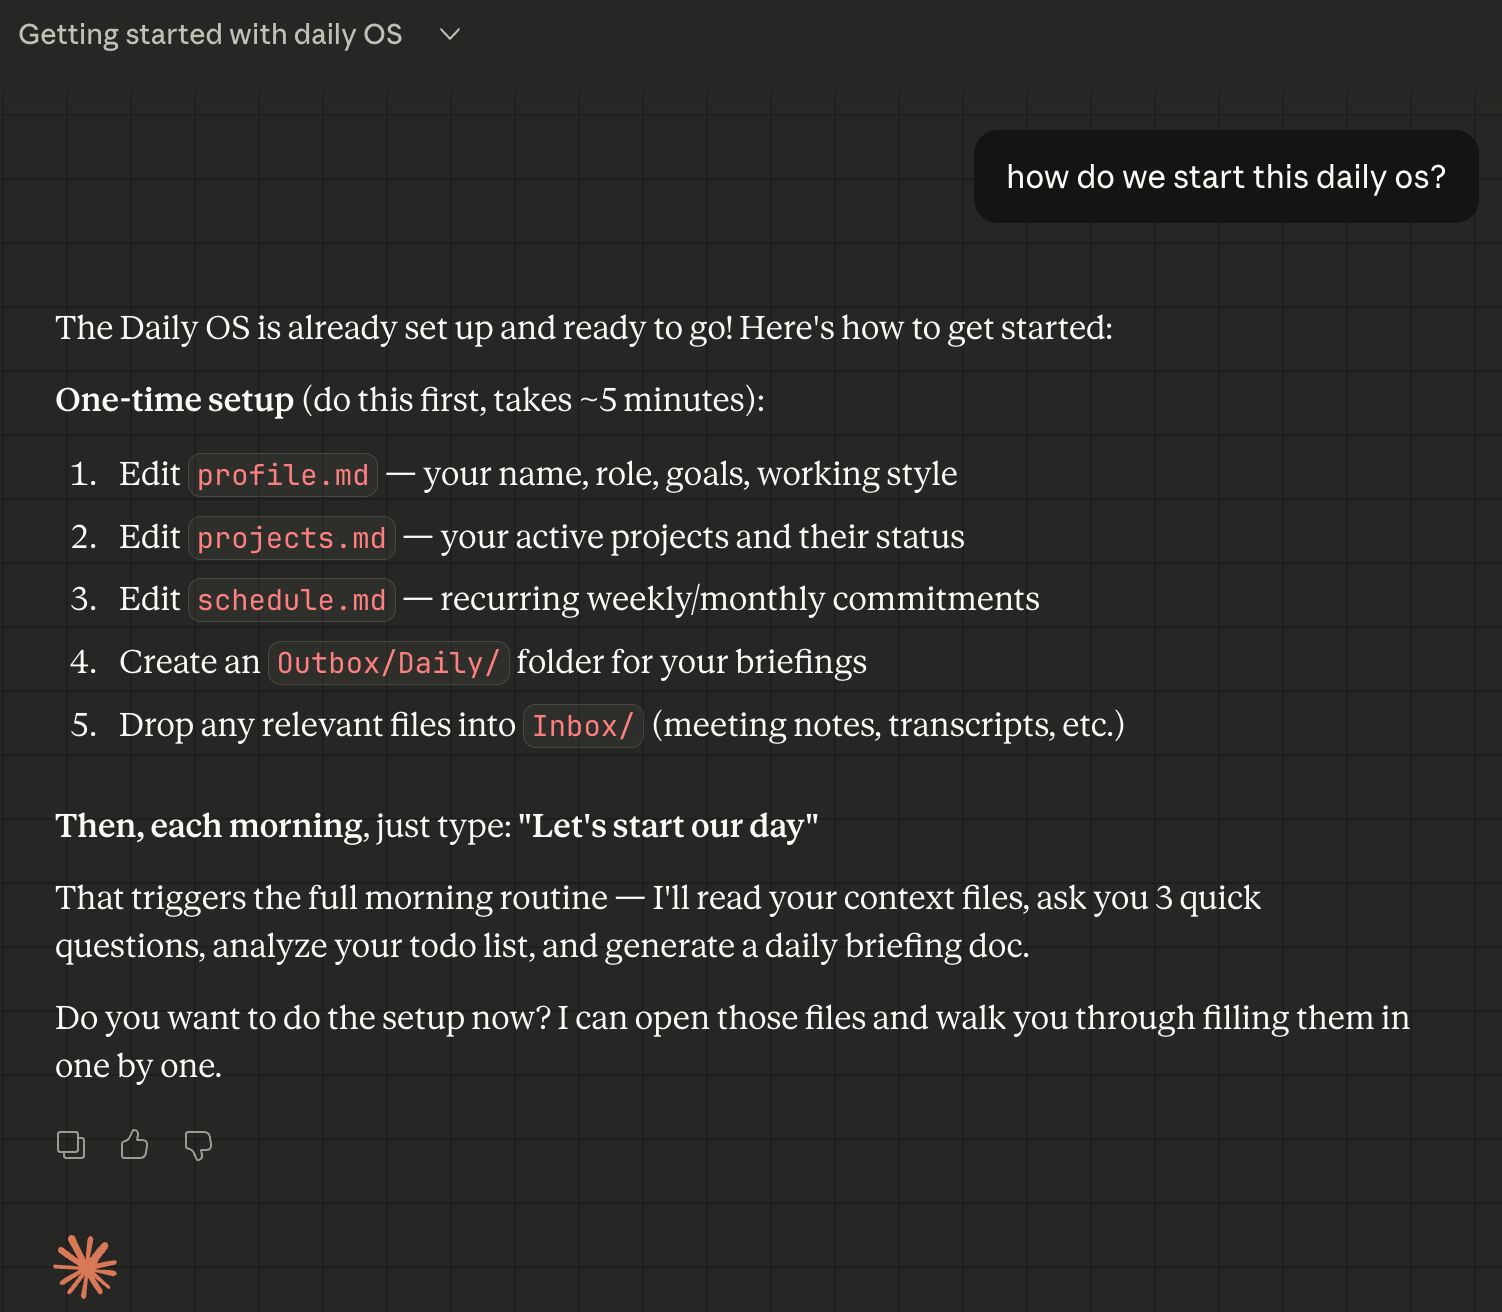Click the schedule.md inline code tag
This screenshot has width=1502, height=1312.
(x=291, y=600)
